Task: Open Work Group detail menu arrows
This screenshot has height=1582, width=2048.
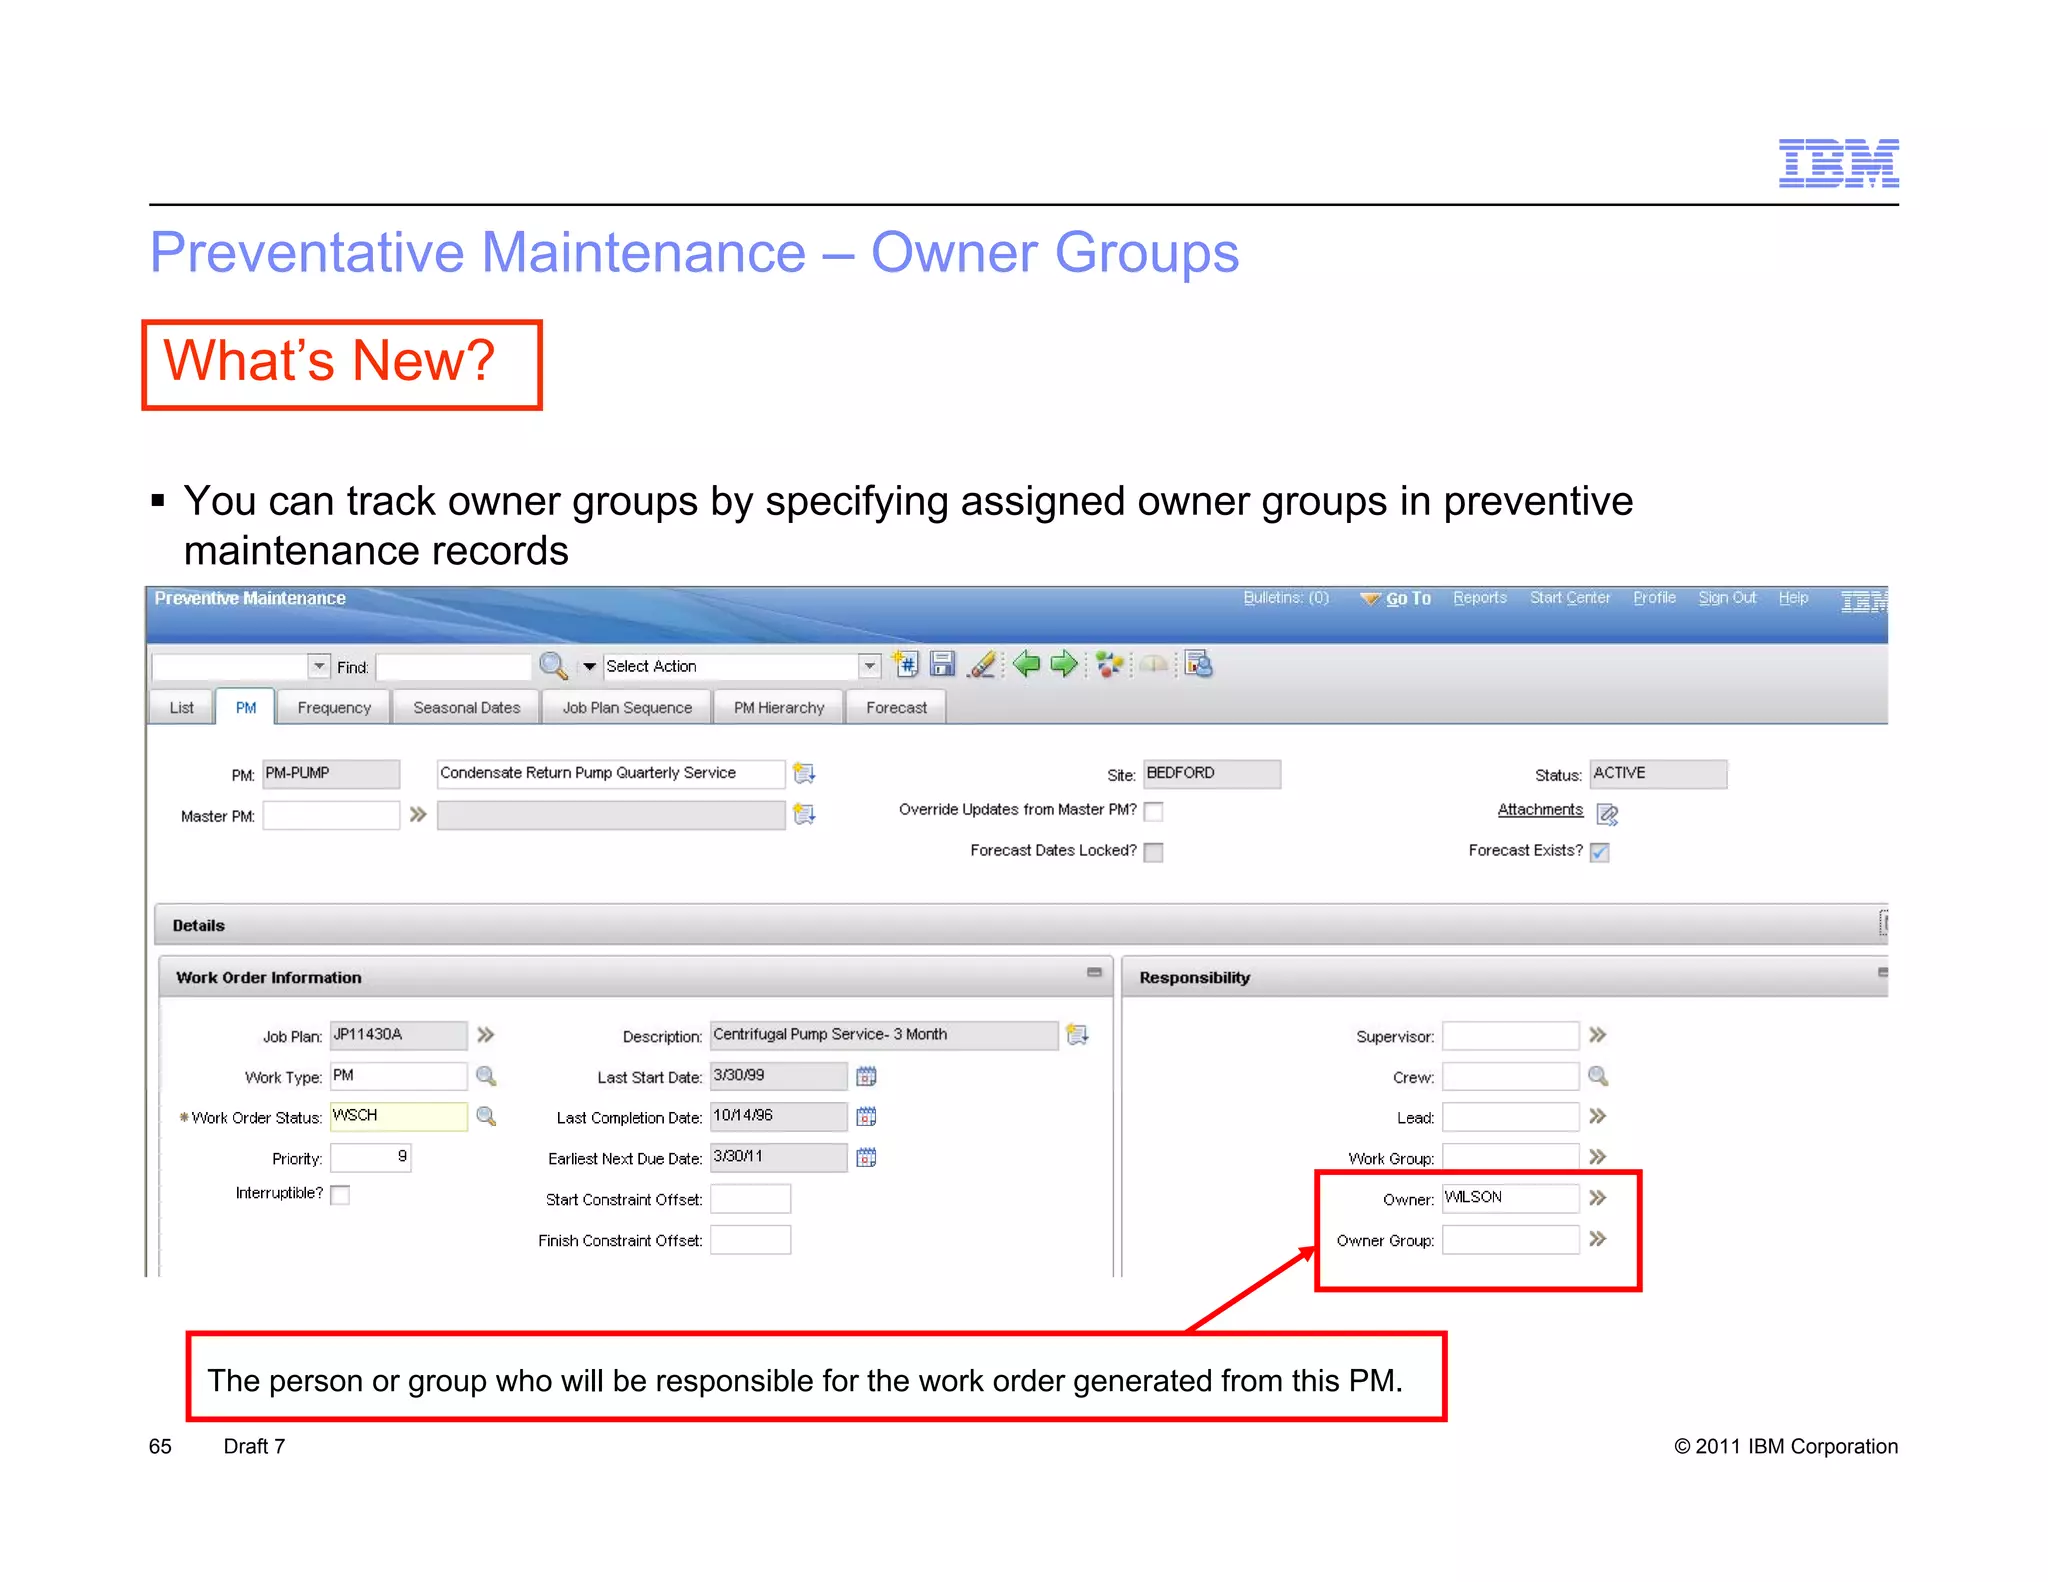Action: pyautogui.click(x=1598, y=1157)
